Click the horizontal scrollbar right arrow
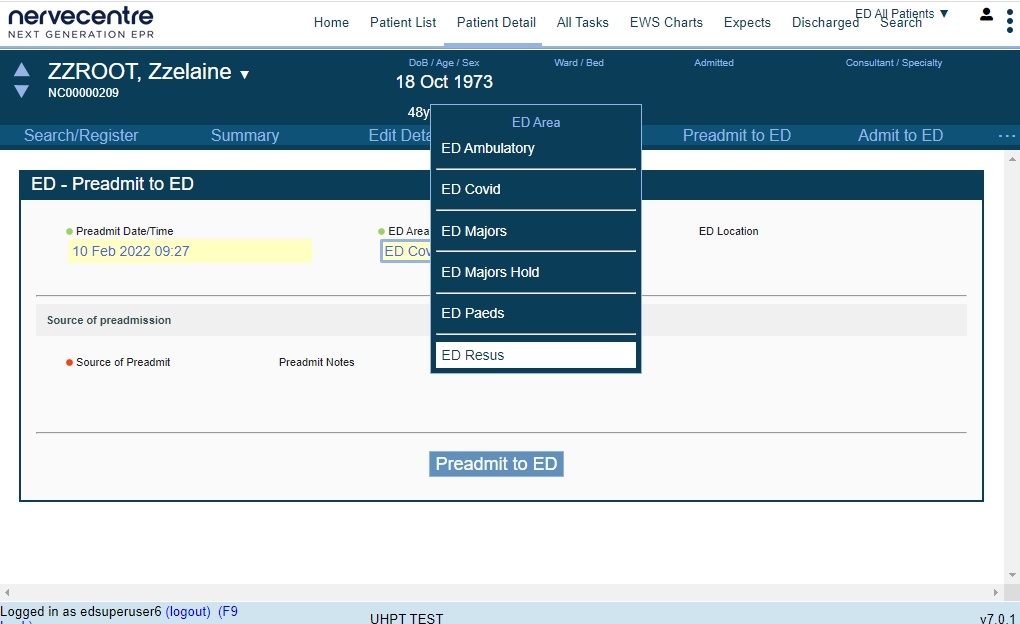The image size is (1020, 624). point(995,592)
